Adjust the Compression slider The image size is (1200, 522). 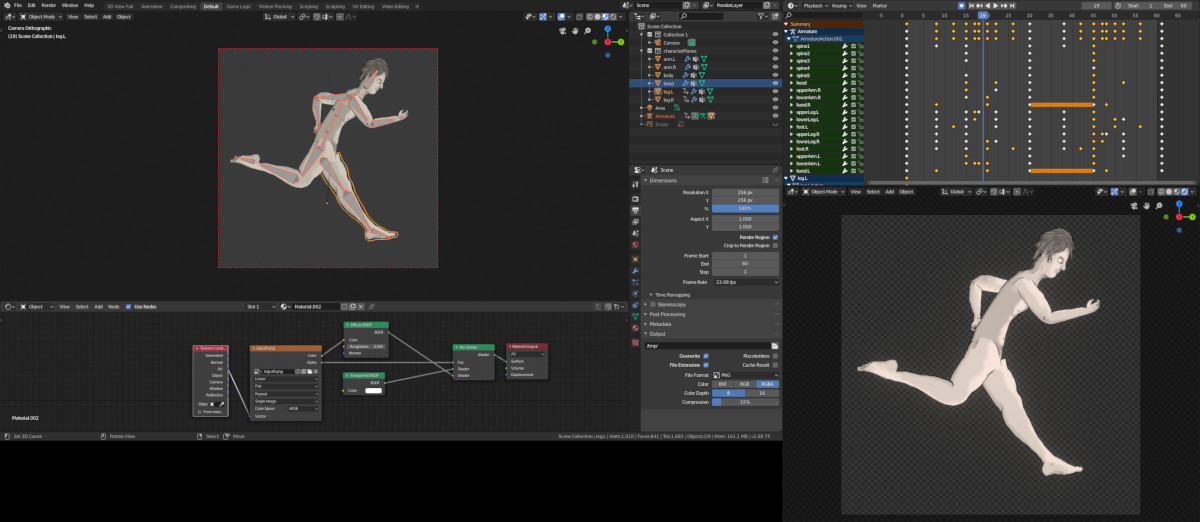pyautogui.click(x=744, y=402)
